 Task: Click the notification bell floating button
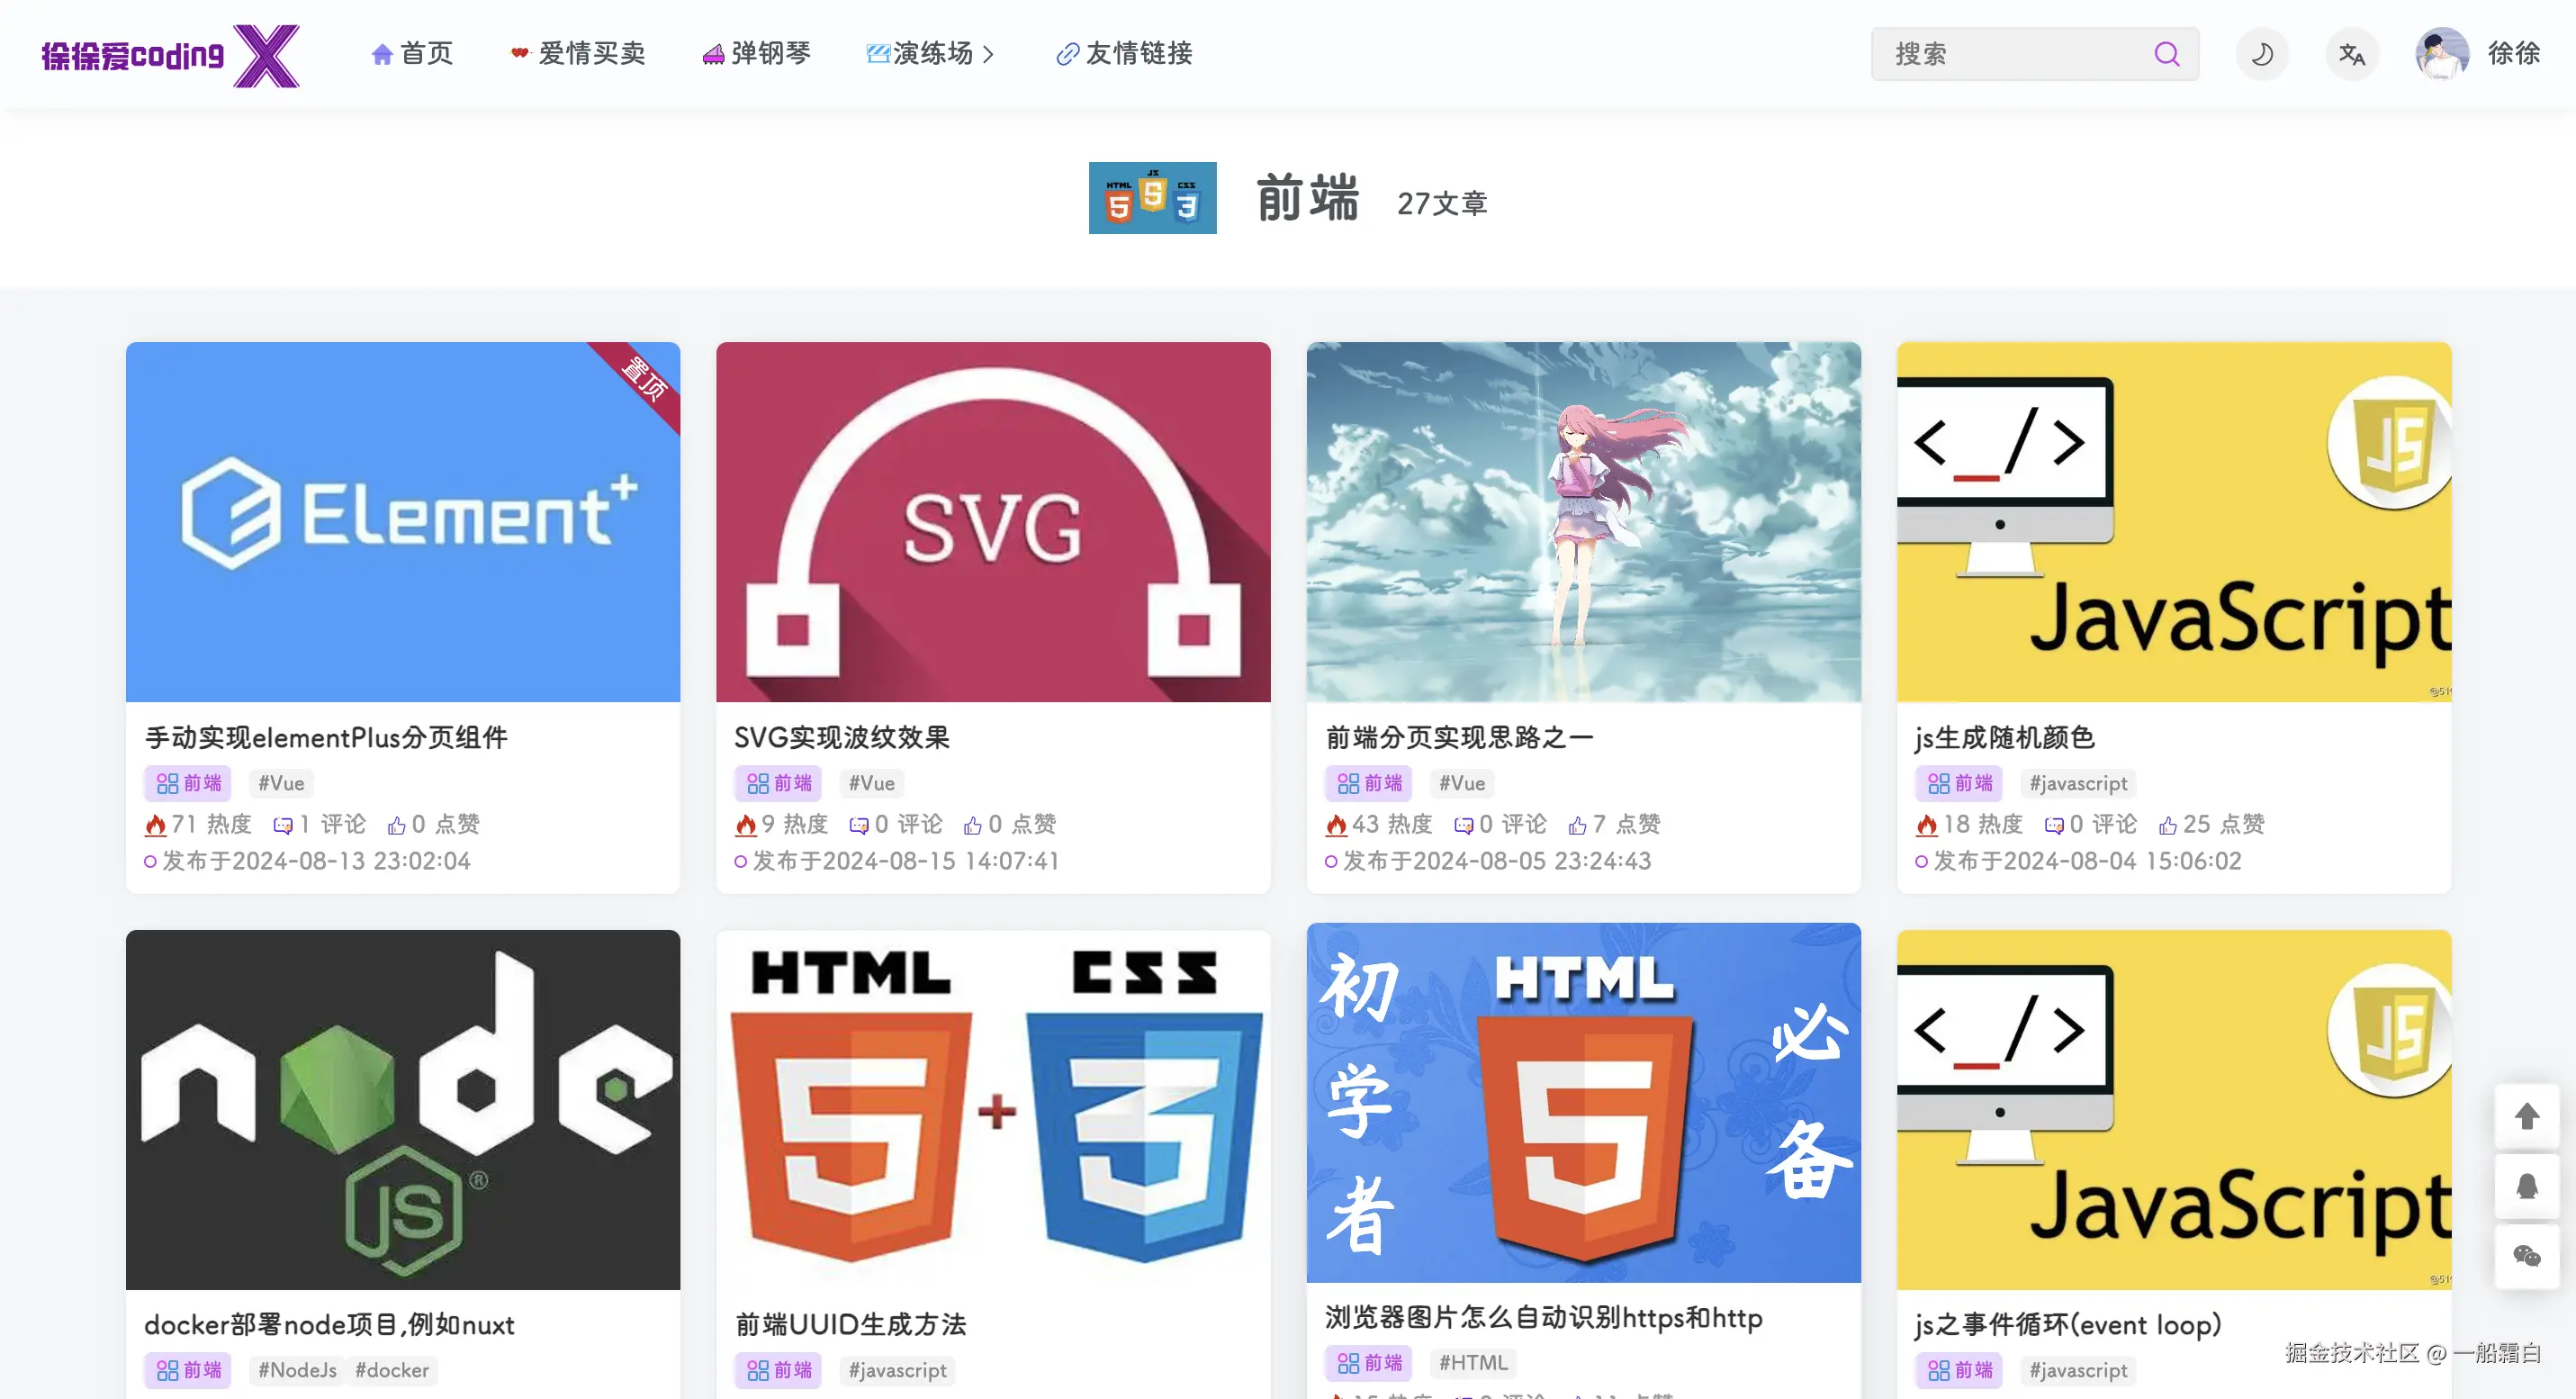pos(2526,1186)
